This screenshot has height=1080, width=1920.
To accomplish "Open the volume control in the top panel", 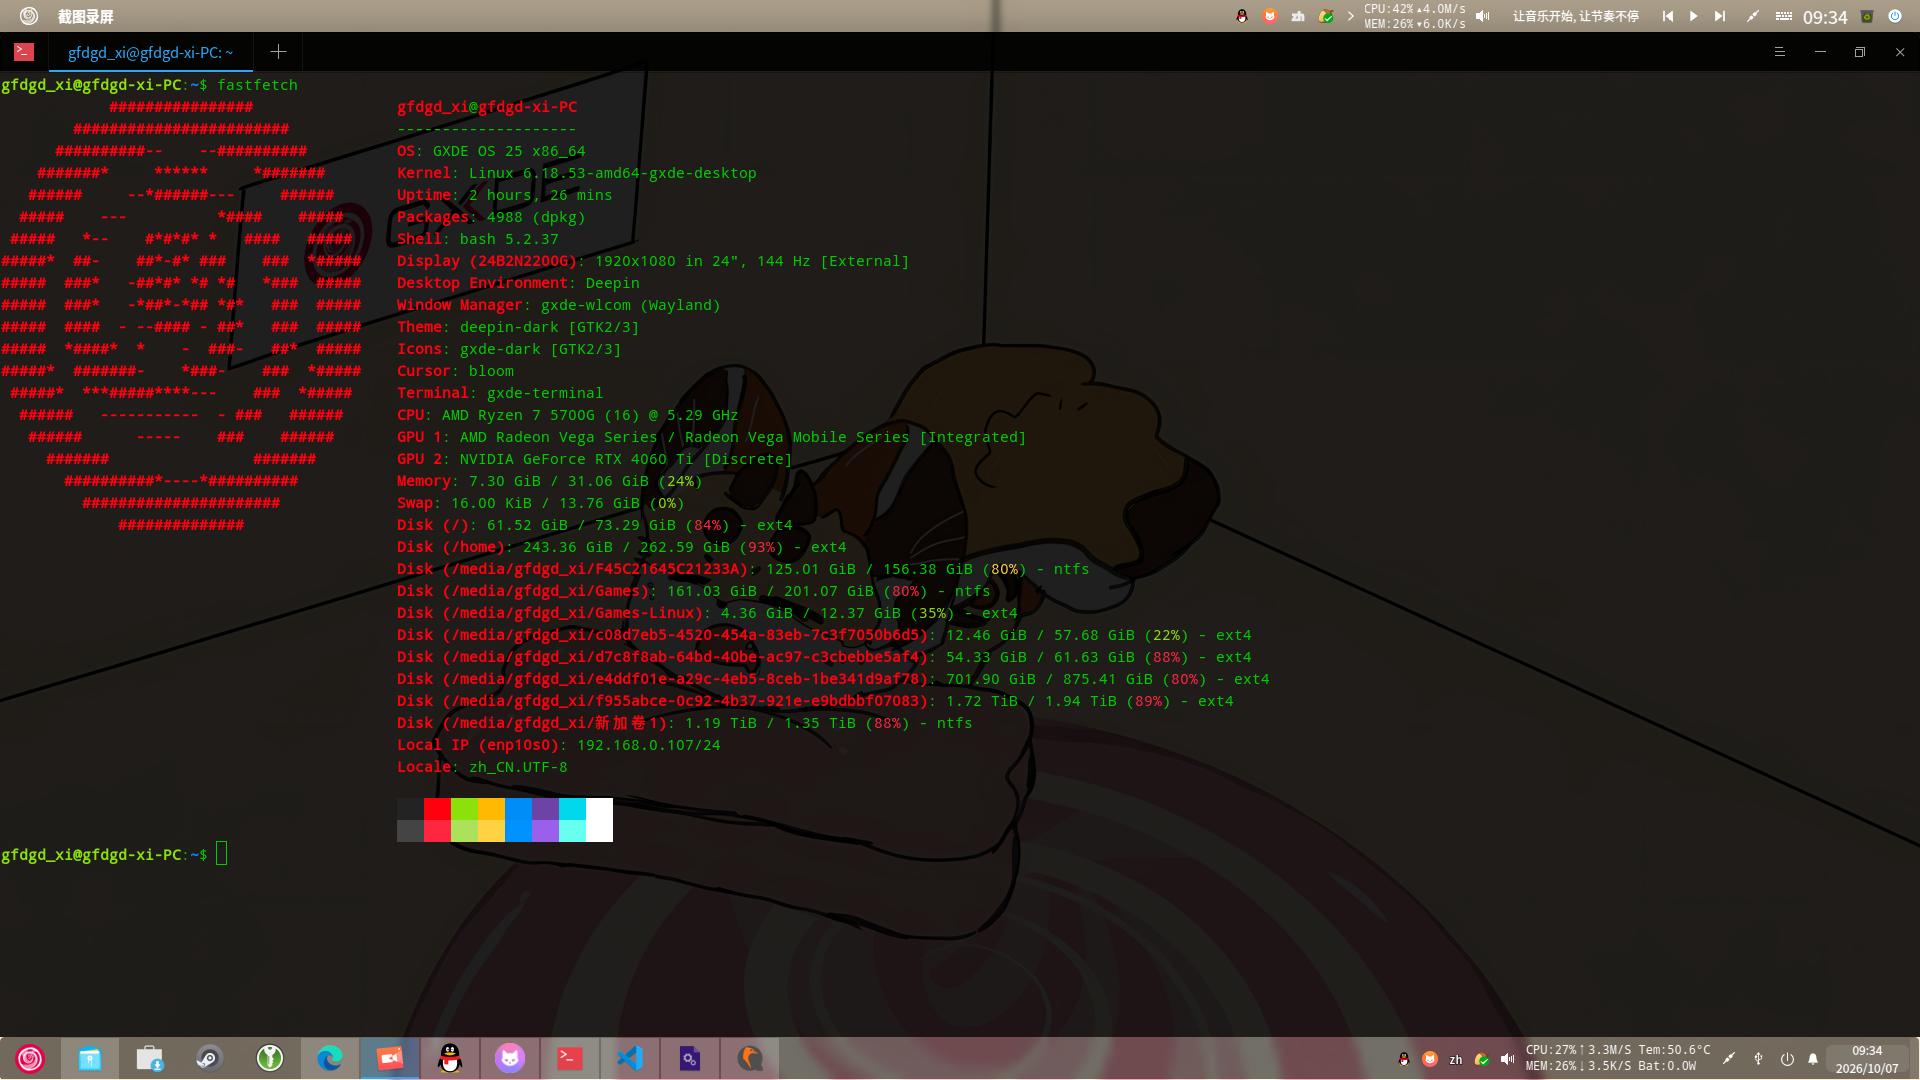I will pos(1483,16).
